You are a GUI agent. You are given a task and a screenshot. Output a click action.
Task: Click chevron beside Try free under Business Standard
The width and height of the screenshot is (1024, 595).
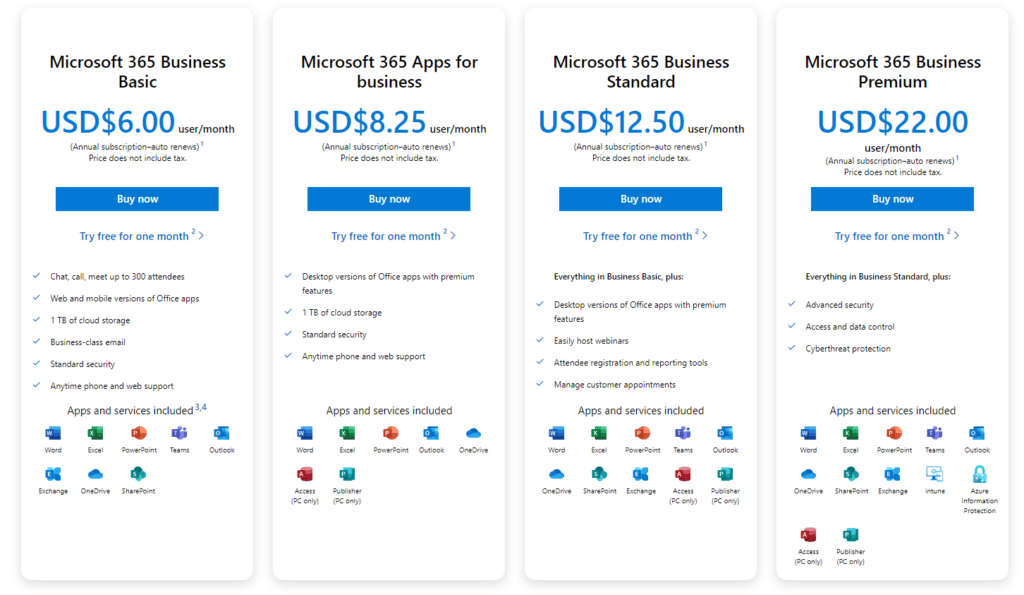705,236
